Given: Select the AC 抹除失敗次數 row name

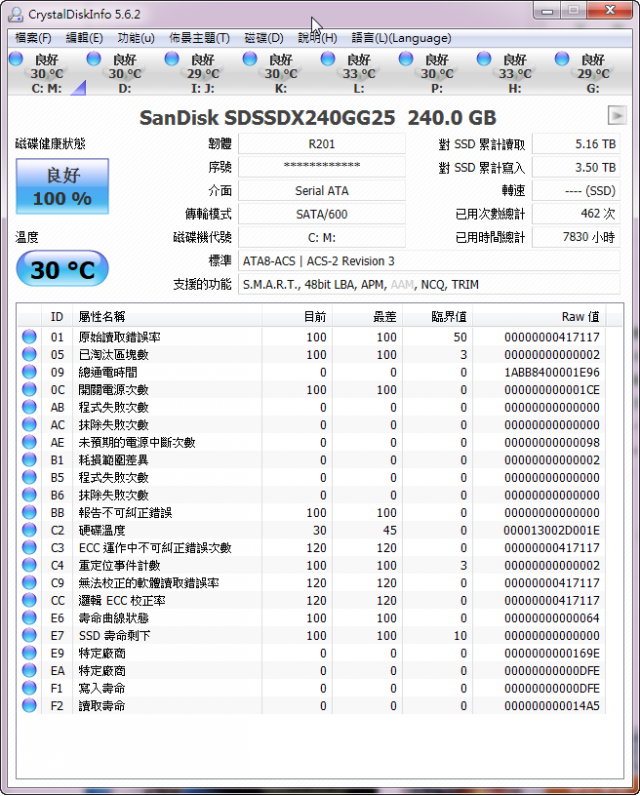Looking at the screenshot, I should [x=114, y=425].
